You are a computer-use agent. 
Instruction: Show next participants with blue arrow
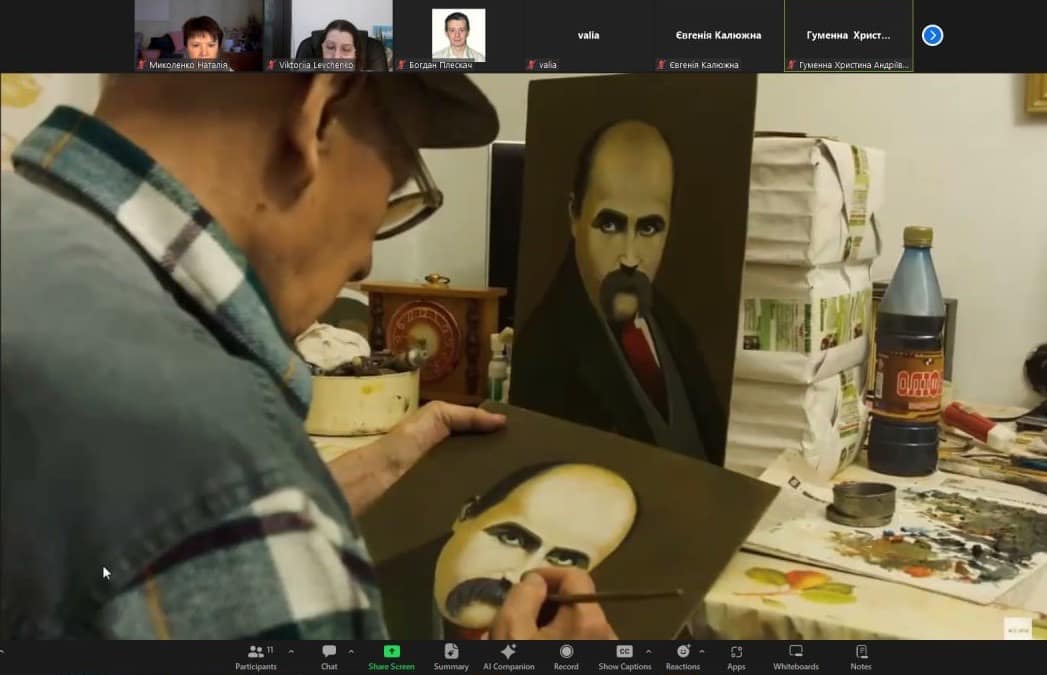pyautogui.click(x=932, y=35)
